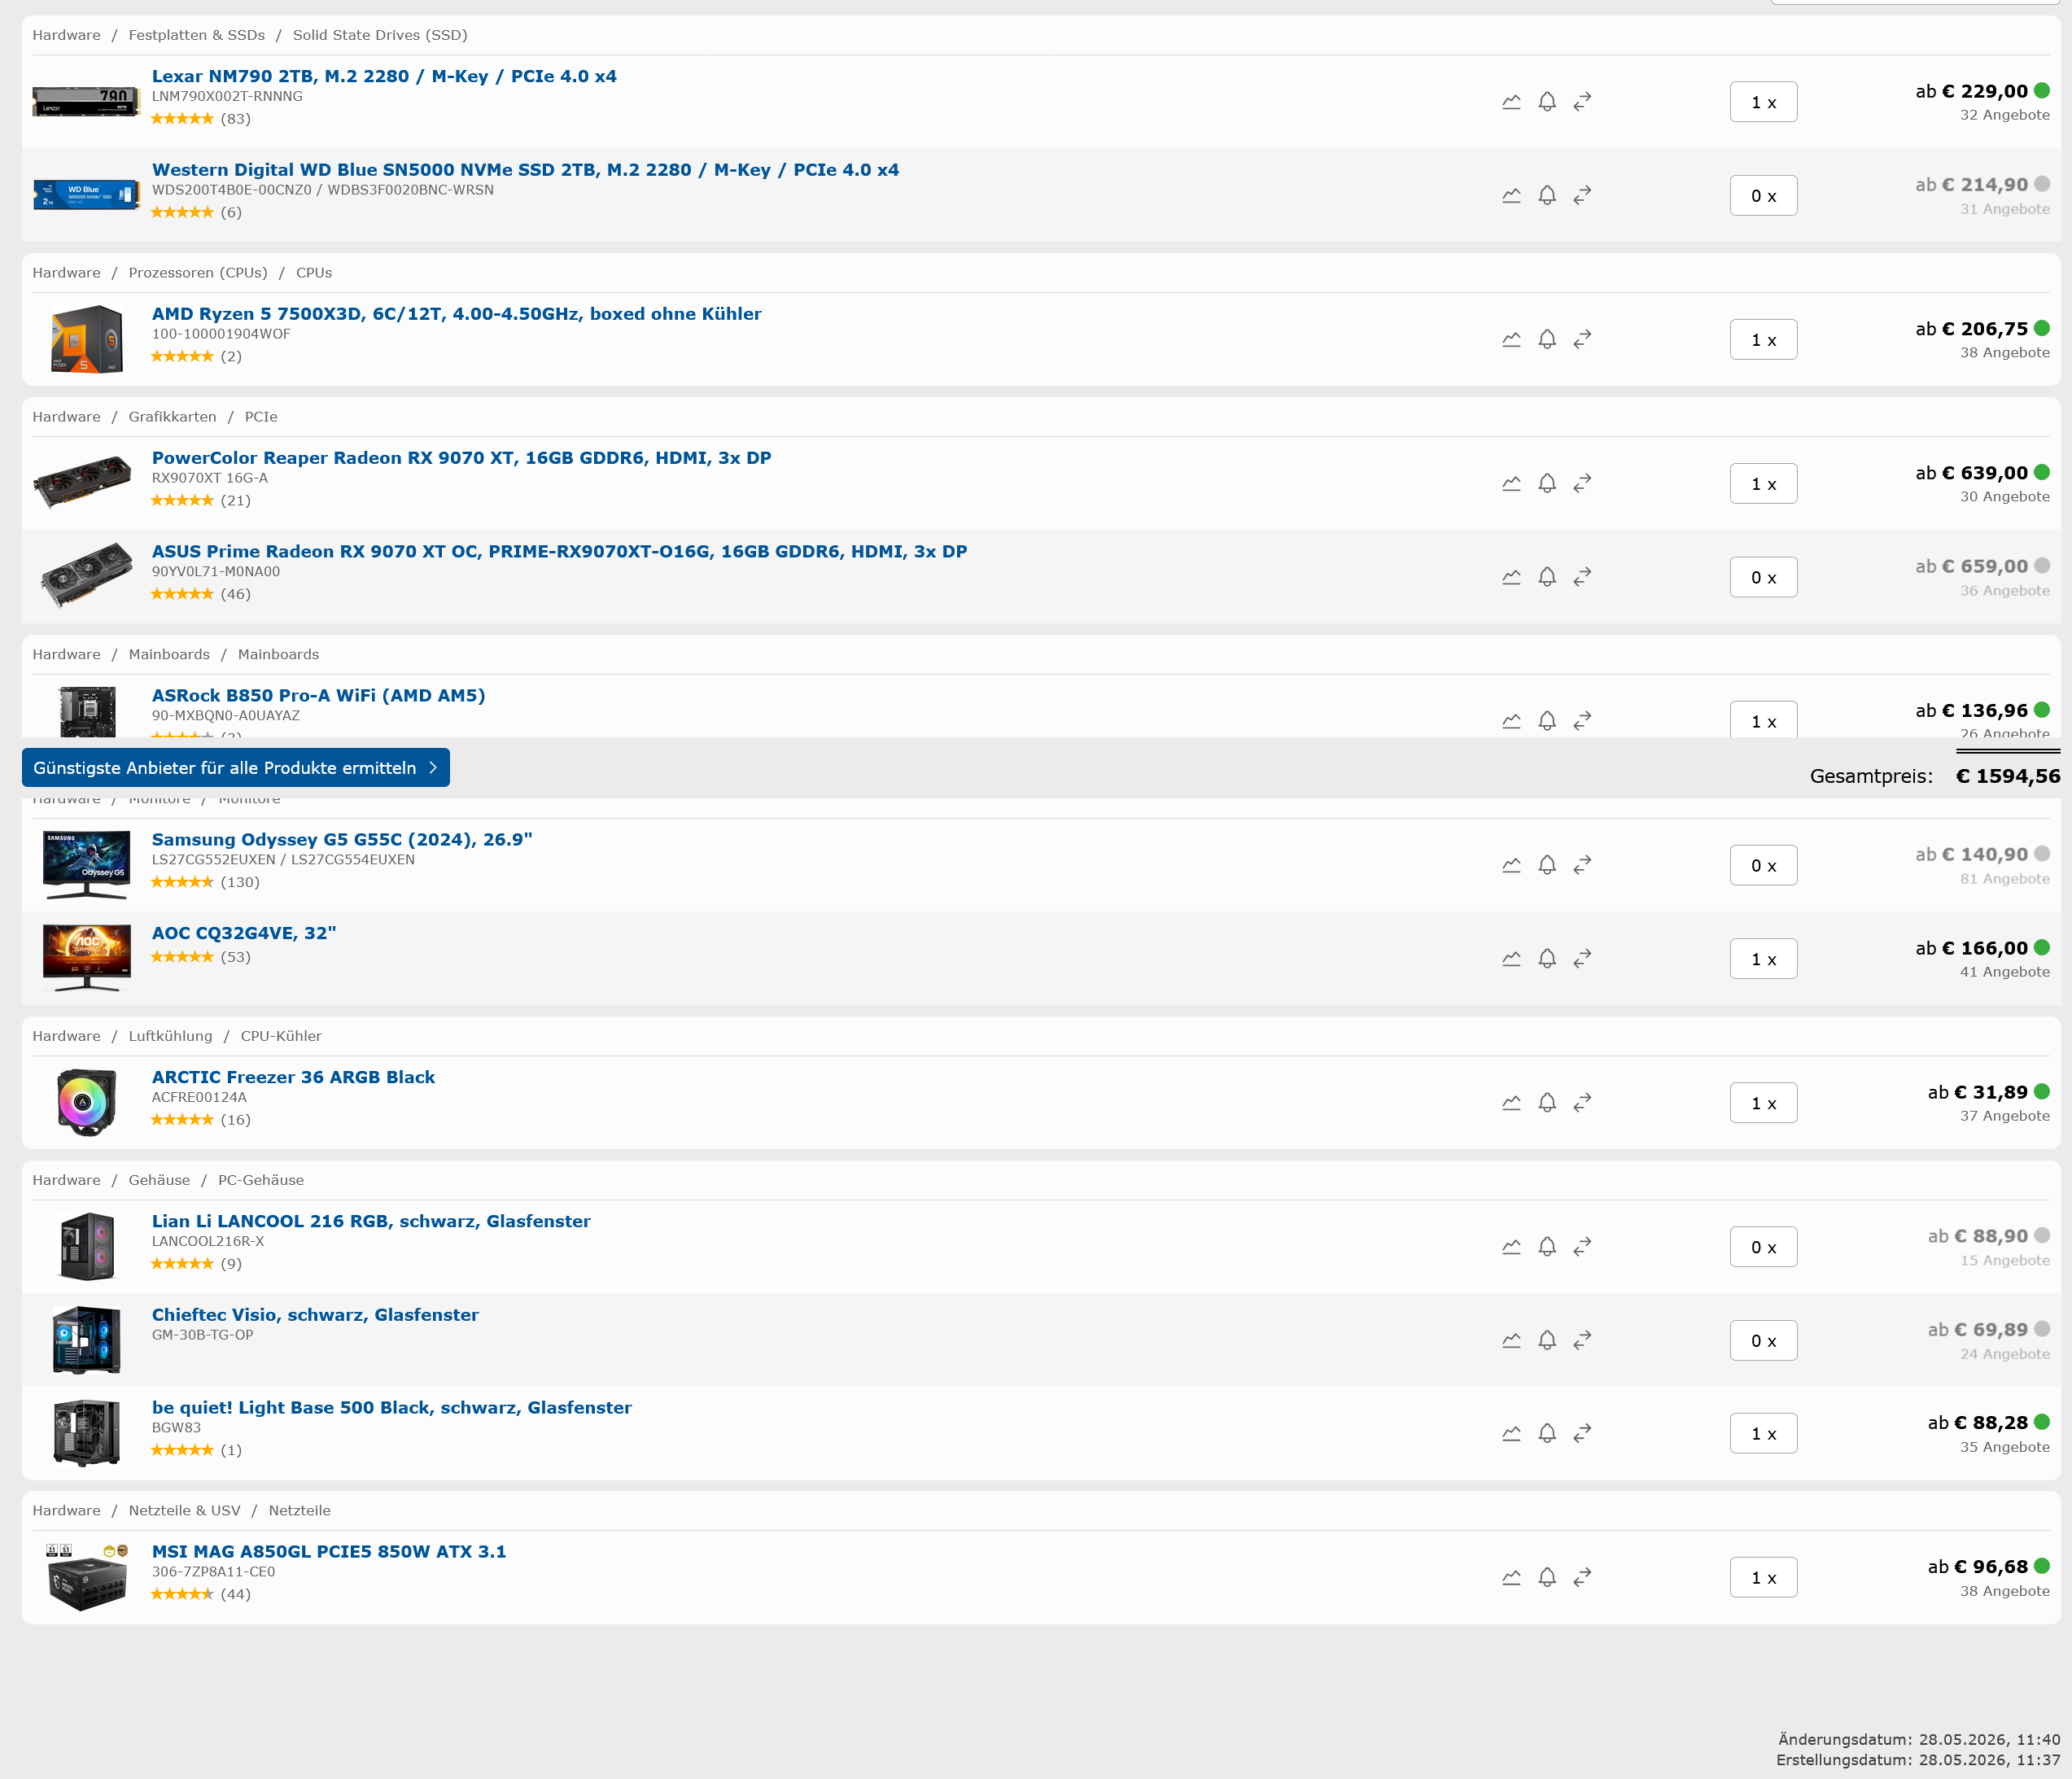The image size is (2072, 1779).
Task: Click swap arrows icon for Ryzen 5 7500X3D
Action: [x=1582, y=340]
